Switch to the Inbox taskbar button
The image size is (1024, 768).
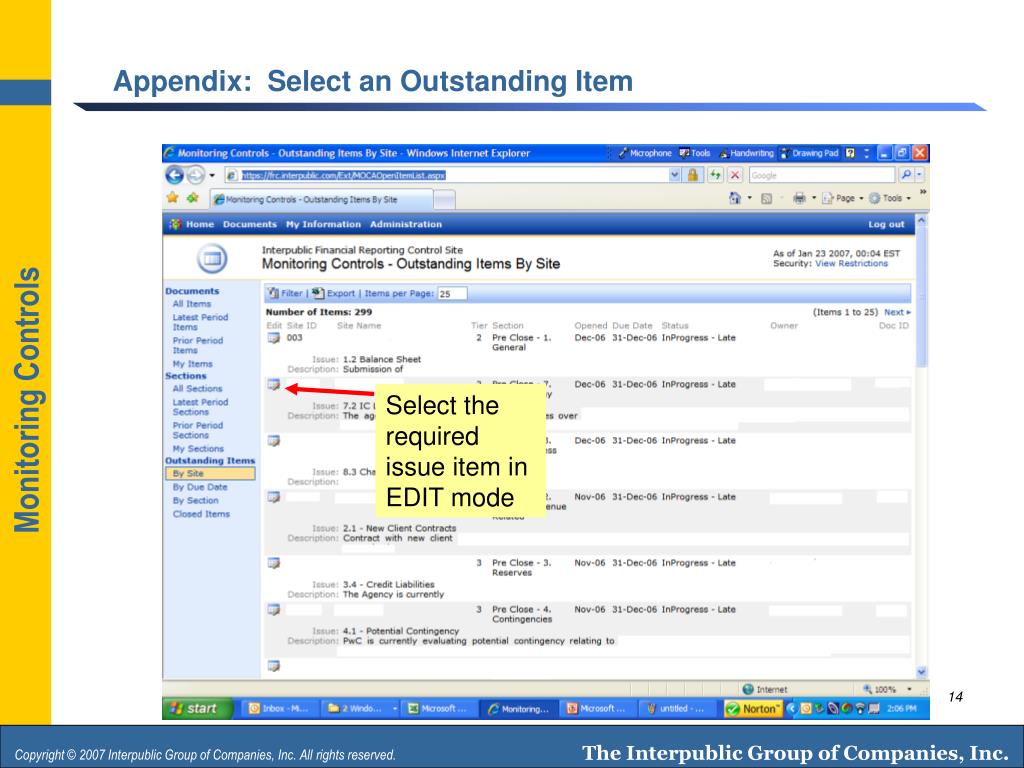click(x=281, y=709)
